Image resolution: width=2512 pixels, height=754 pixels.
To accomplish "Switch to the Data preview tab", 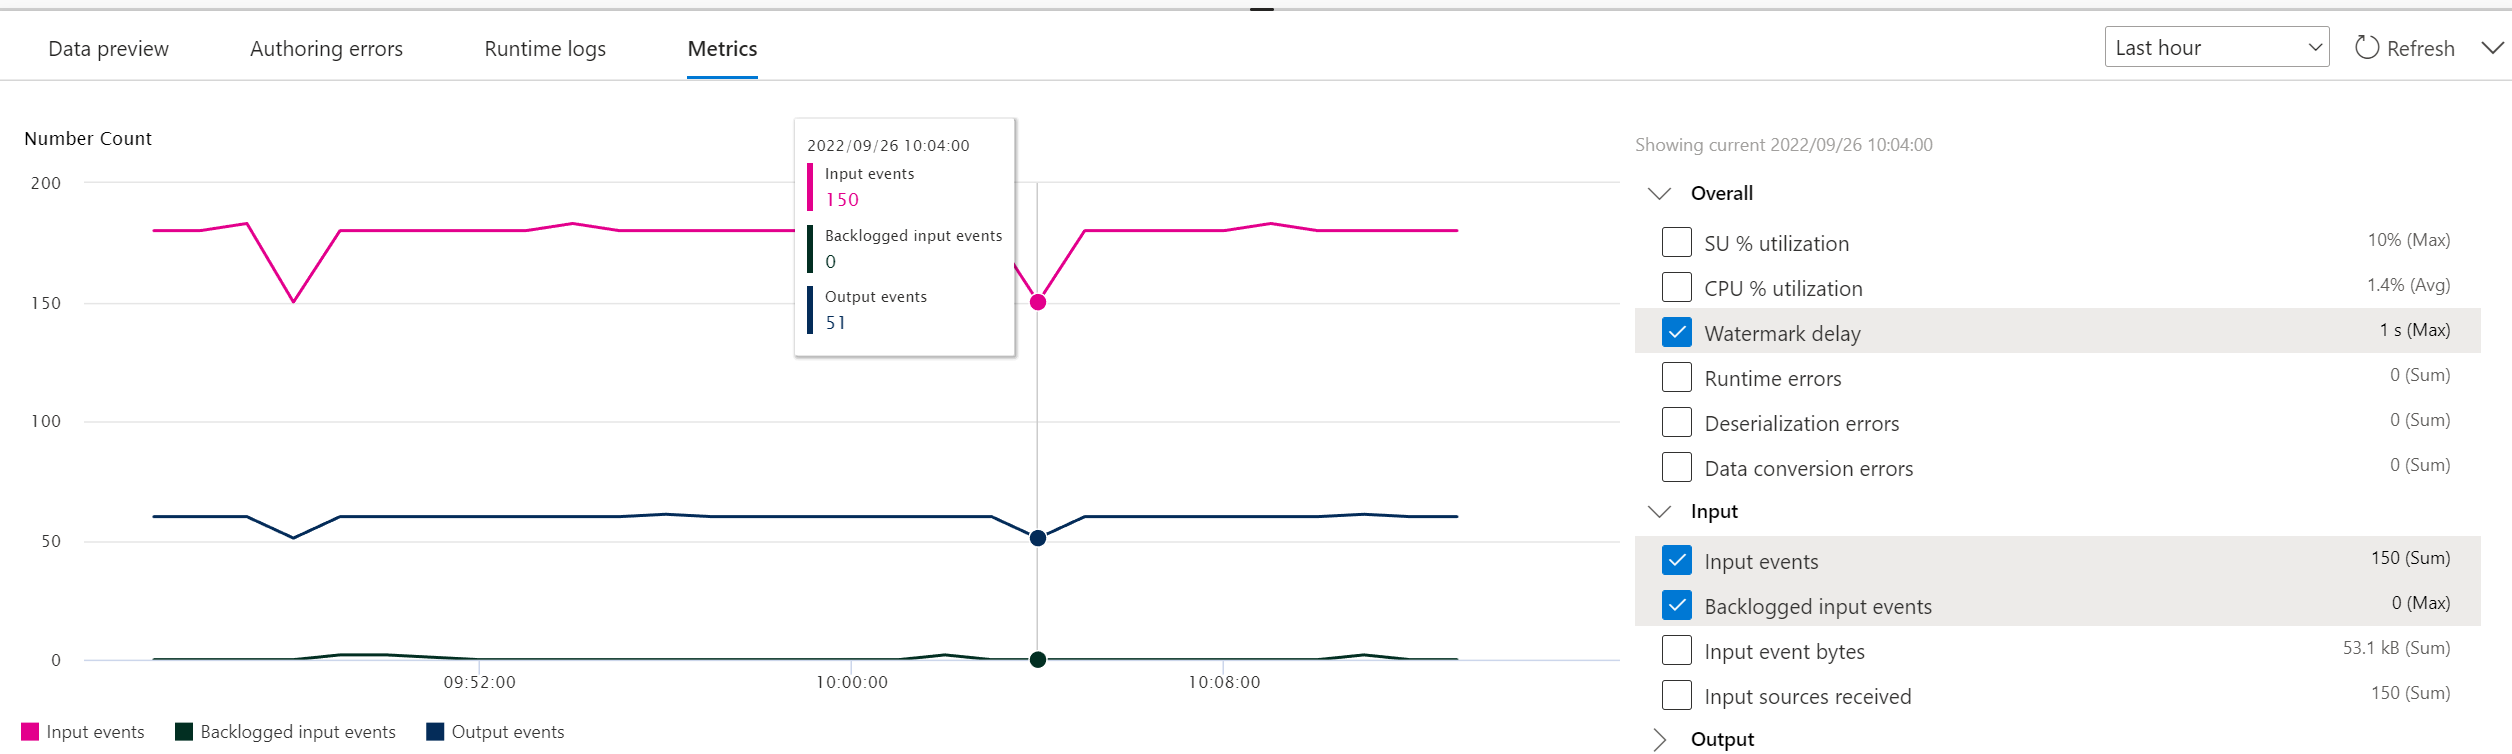I will point(108,48).
